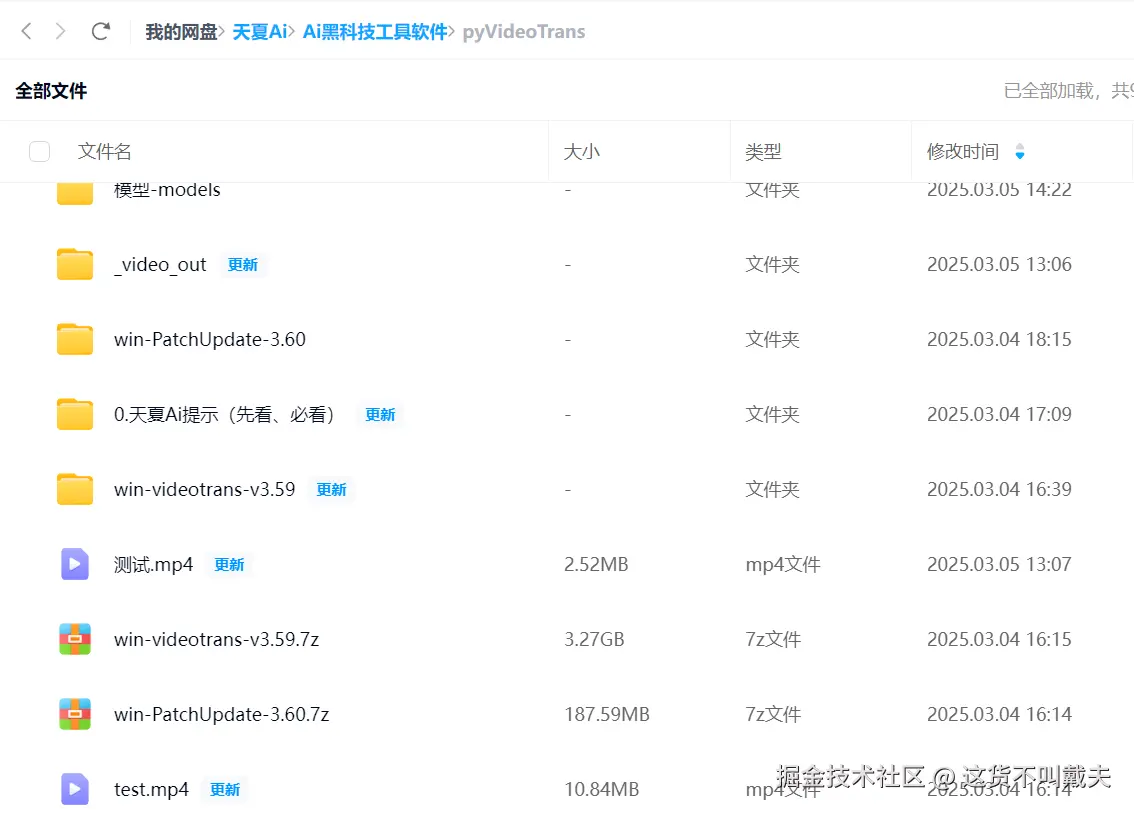Click the 10.84MB size value
This screenshot has width=1134, height=813.
(x=602, y=789)
